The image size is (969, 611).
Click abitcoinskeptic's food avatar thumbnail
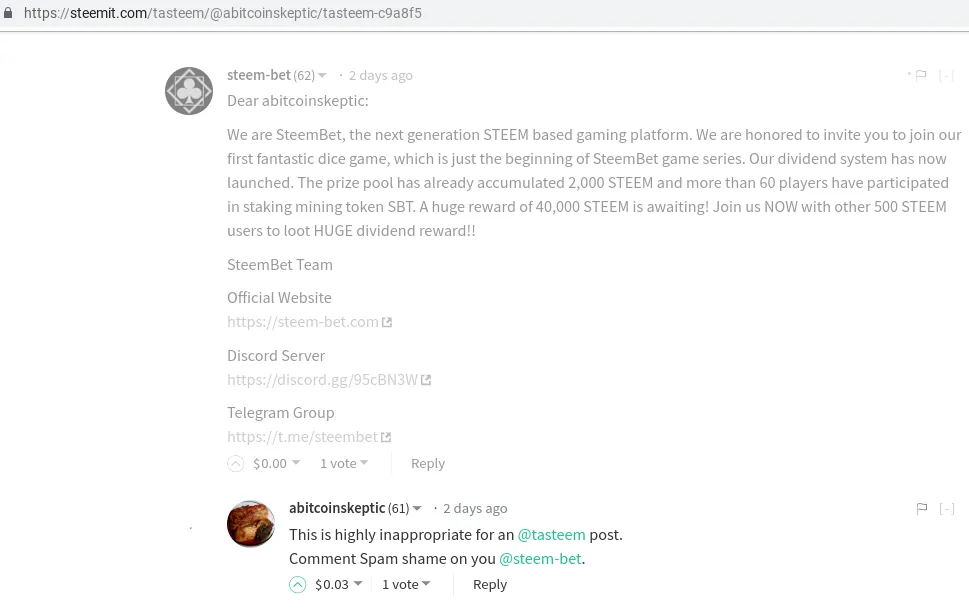[251, 524]
